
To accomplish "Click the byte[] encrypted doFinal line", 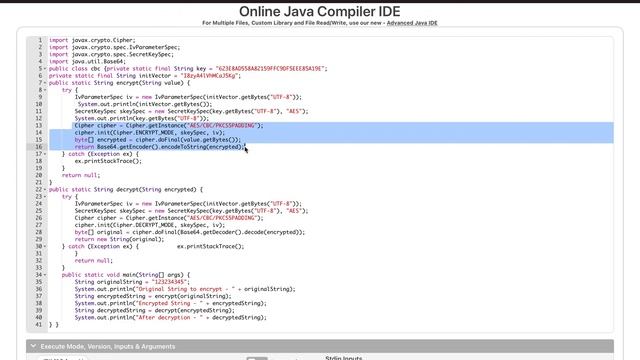I will (158, 140).
